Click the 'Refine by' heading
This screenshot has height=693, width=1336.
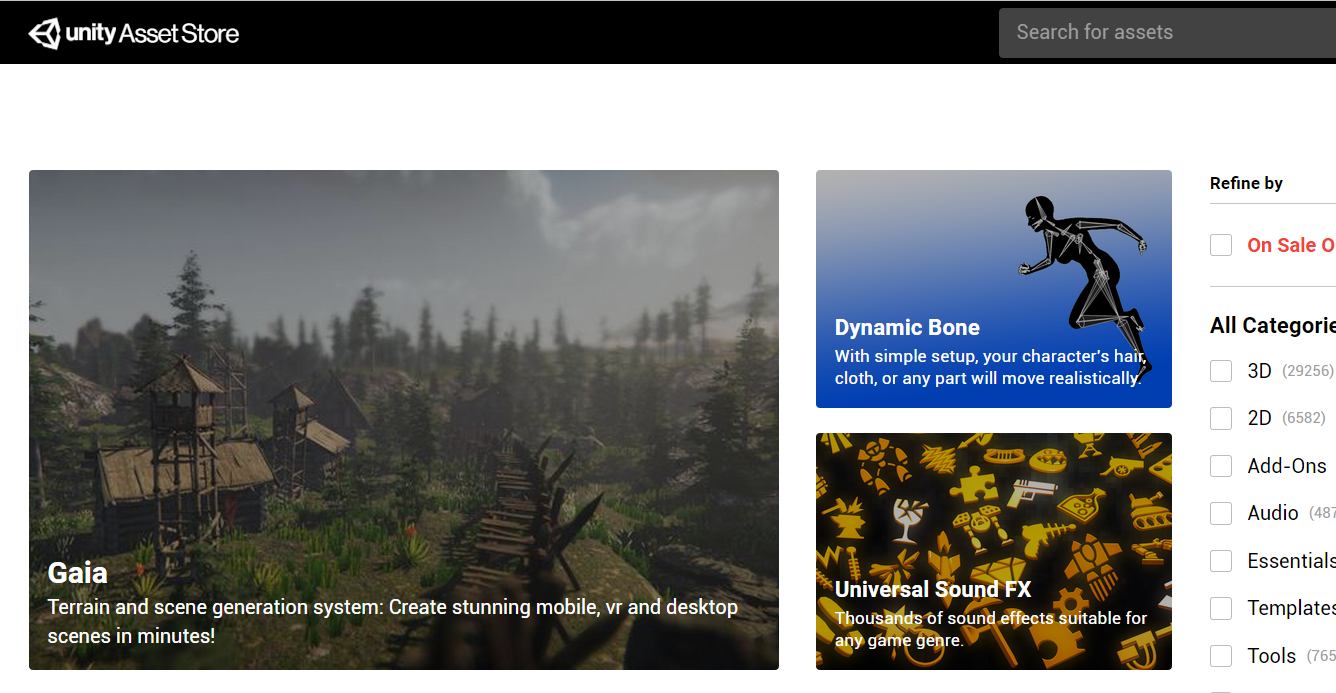pyautogui.click(x=1246, y=183)
